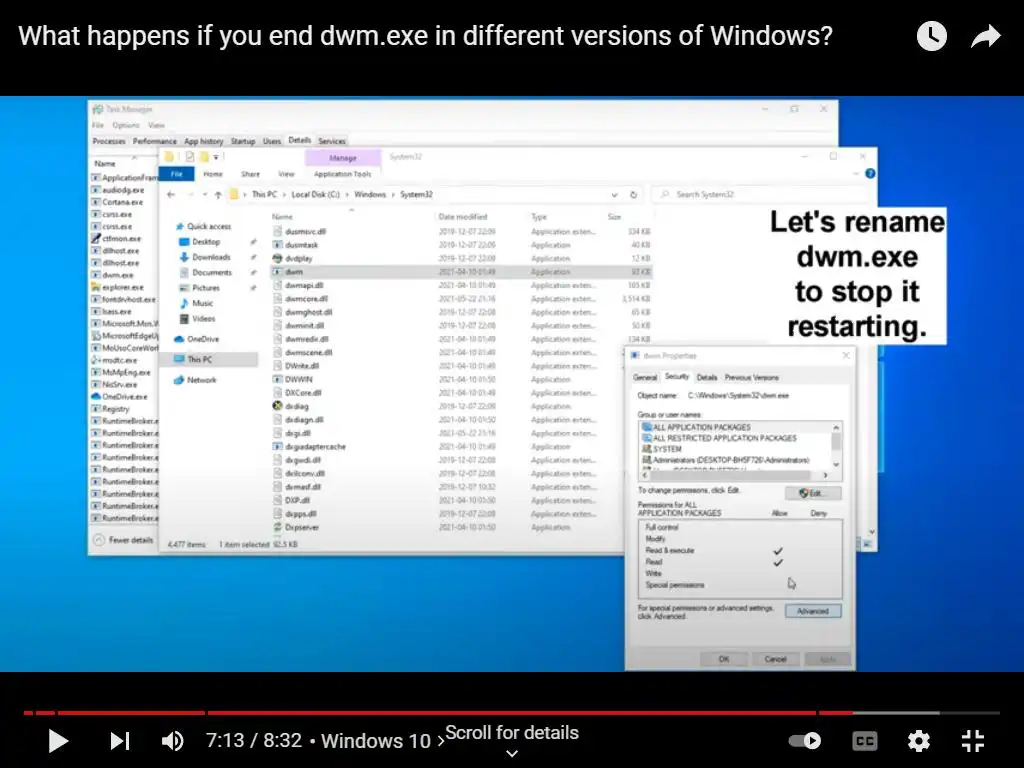Open the video title link

point(425,35)
